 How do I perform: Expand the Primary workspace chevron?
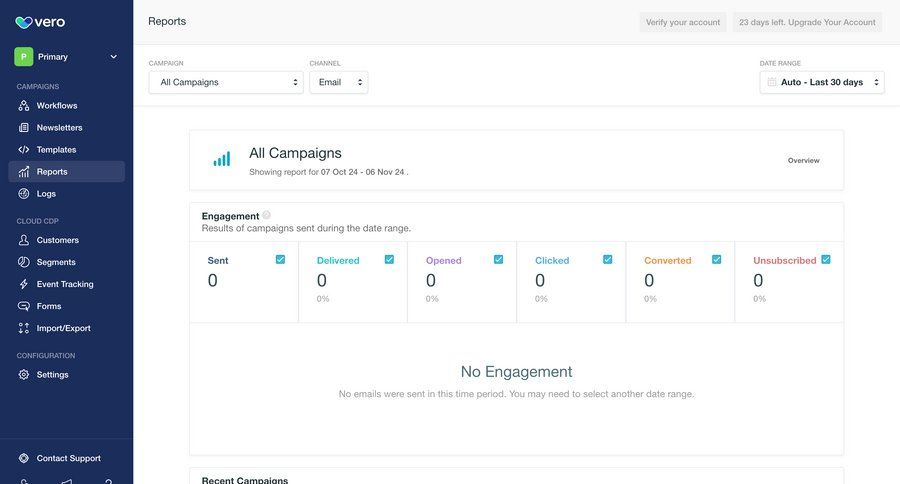coord(114,57)
